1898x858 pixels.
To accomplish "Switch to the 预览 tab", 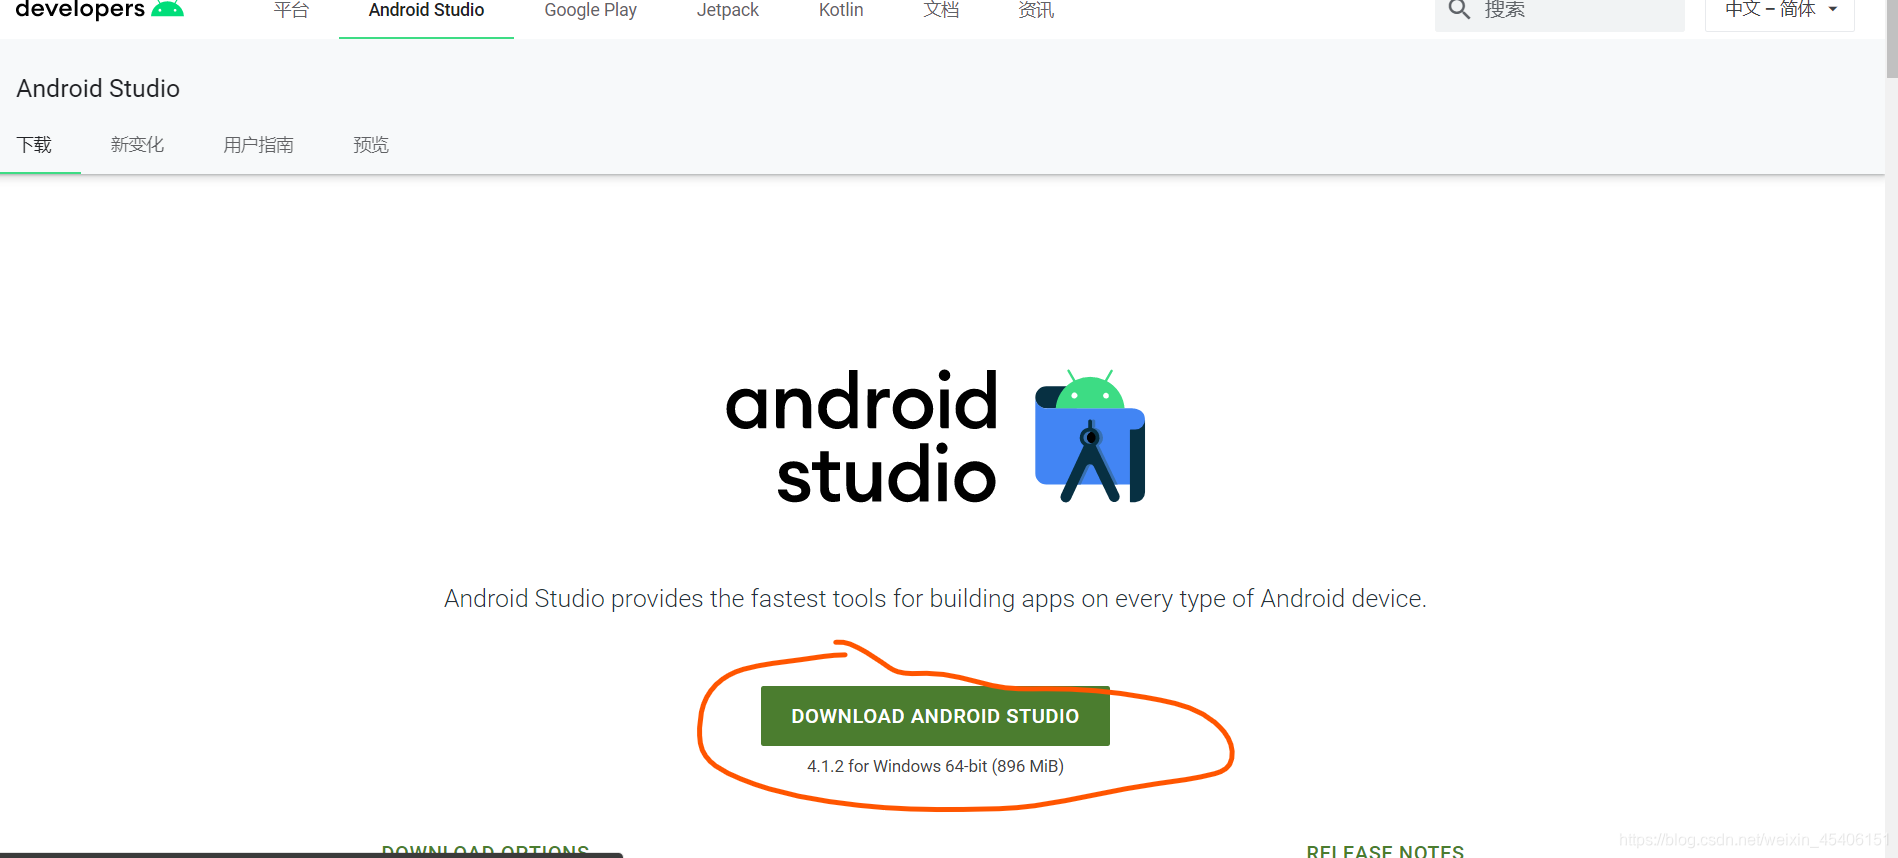I will [x=371, y=145].
